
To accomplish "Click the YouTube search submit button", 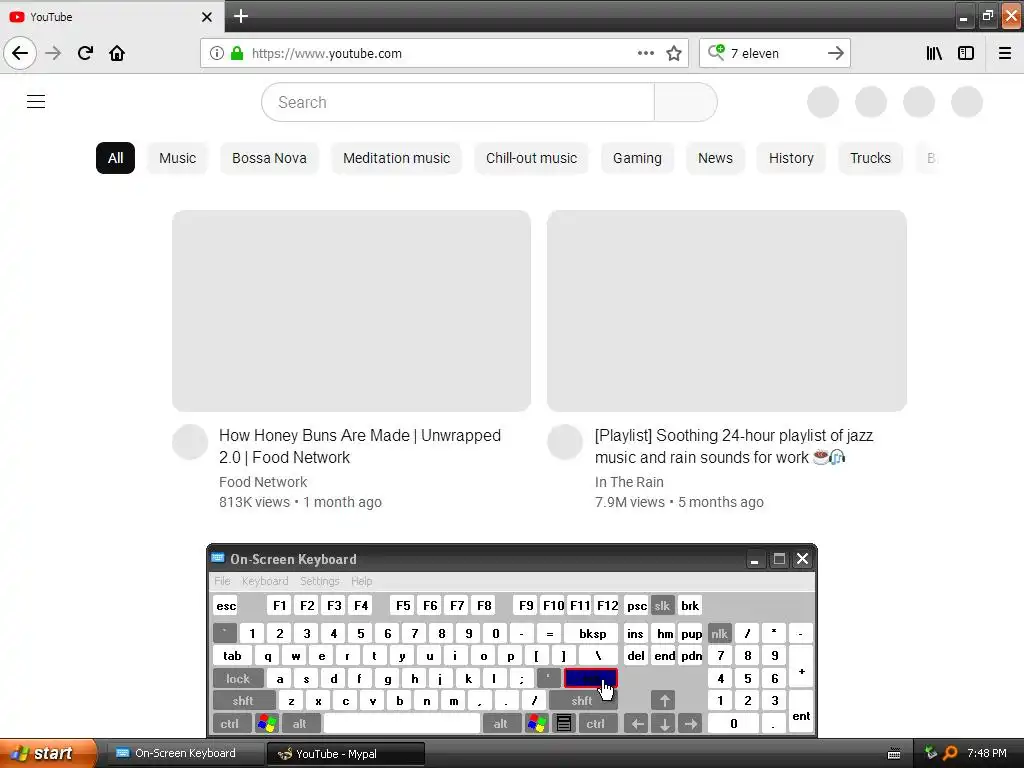I will click(x=686, y=102).
